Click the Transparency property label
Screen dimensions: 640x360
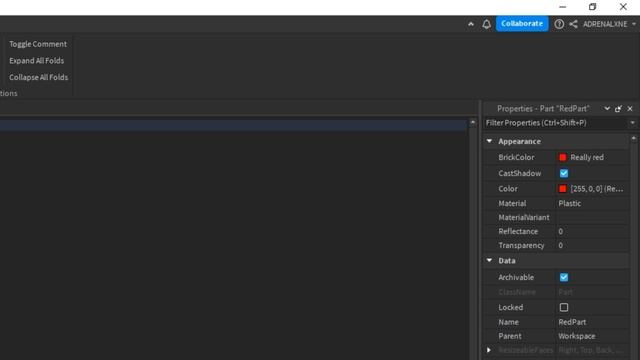[521, 245]
